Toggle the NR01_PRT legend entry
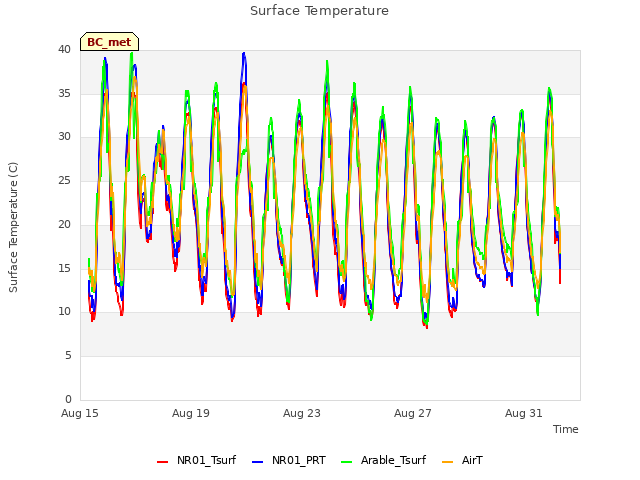 click(x=289, y=460)
